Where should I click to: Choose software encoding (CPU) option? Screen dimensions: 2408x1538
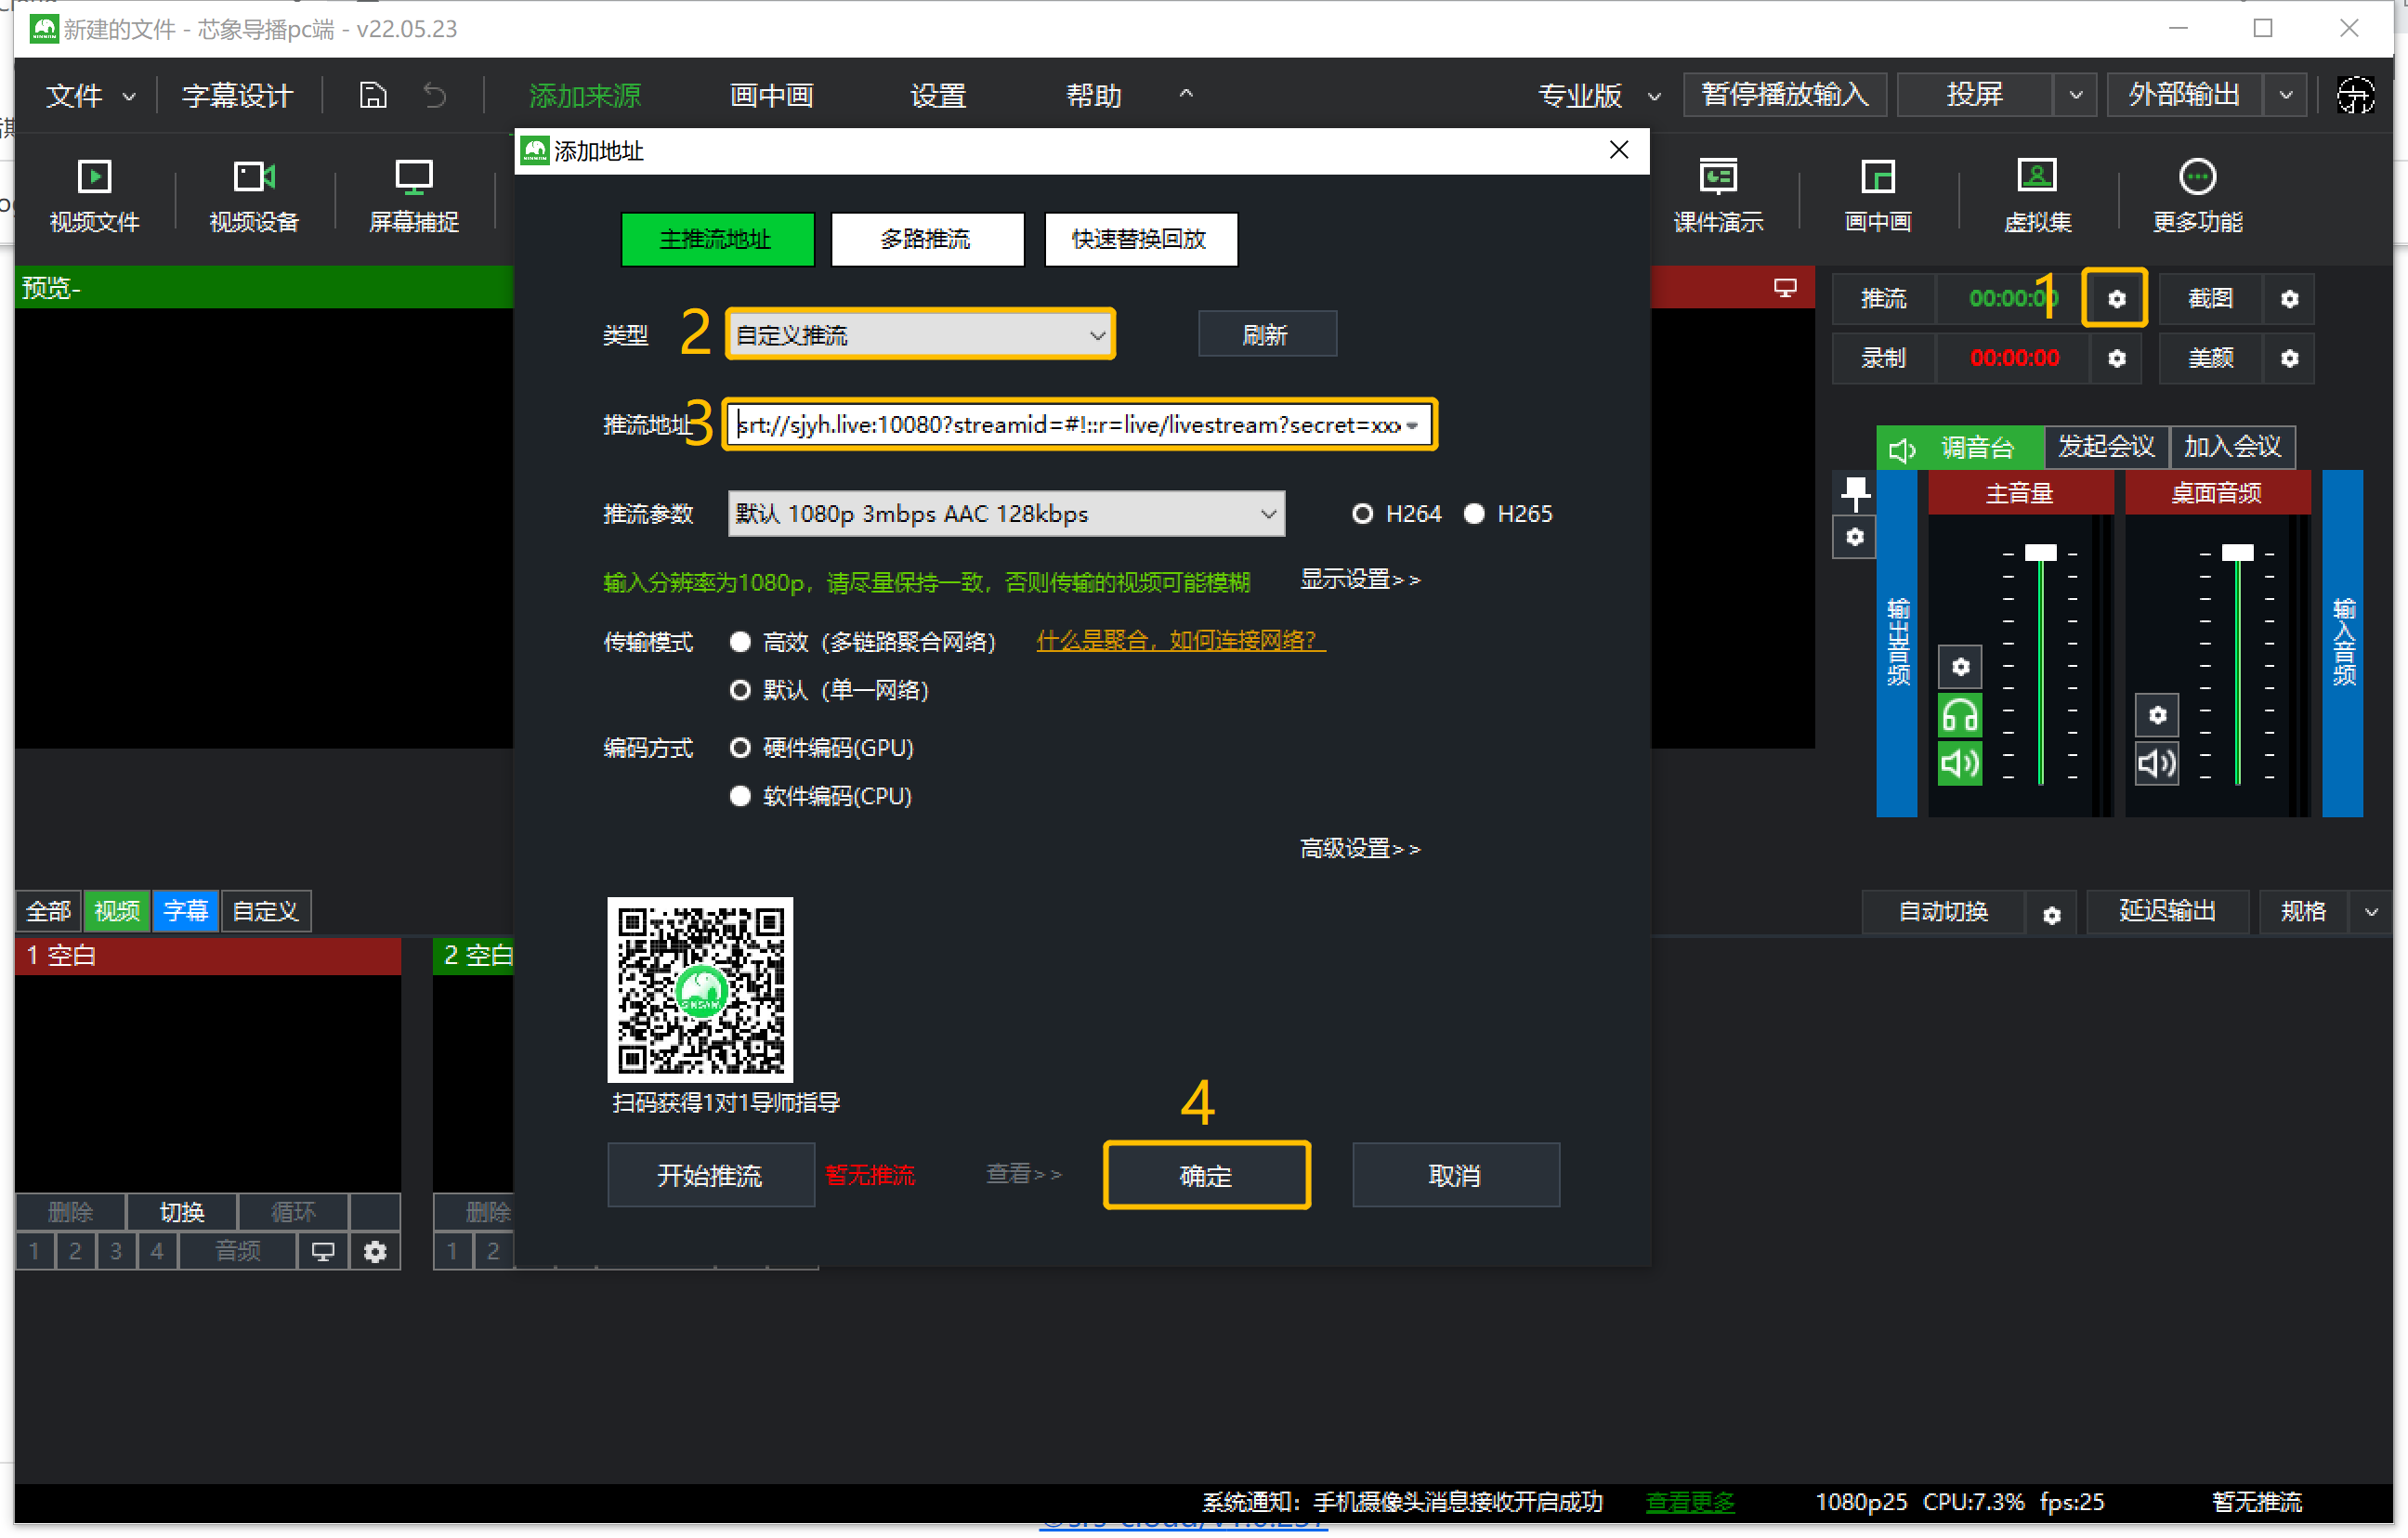point(740,796)
